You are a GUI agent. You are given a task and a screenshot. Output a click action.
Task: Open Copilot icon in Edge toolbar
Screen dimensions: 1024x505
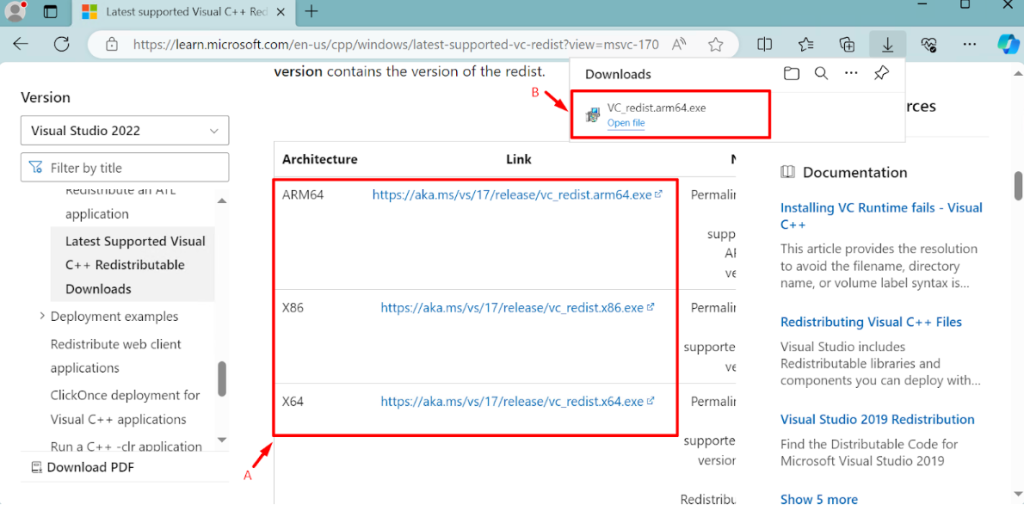(1007, 44)
